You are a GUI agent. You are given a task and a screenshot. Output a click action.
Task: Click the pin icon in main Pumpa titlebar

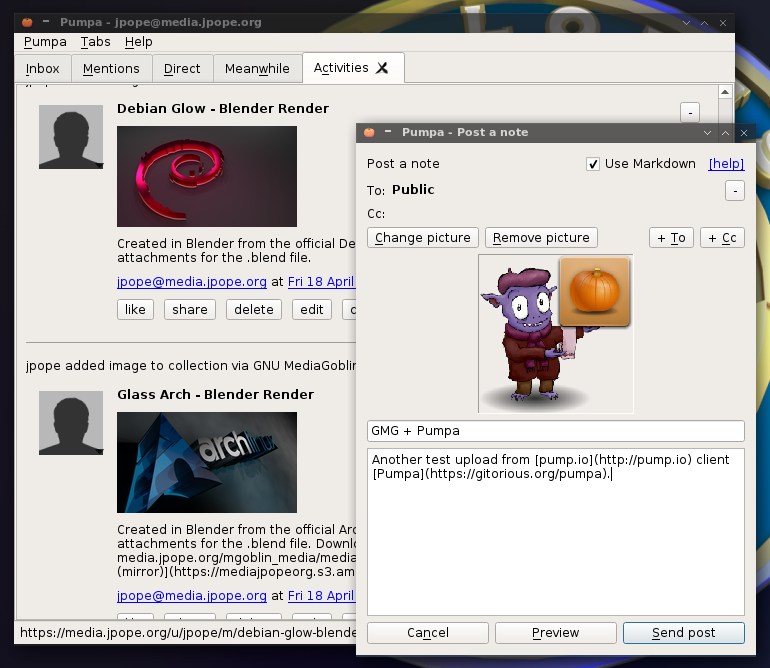[x=46, y=21]
